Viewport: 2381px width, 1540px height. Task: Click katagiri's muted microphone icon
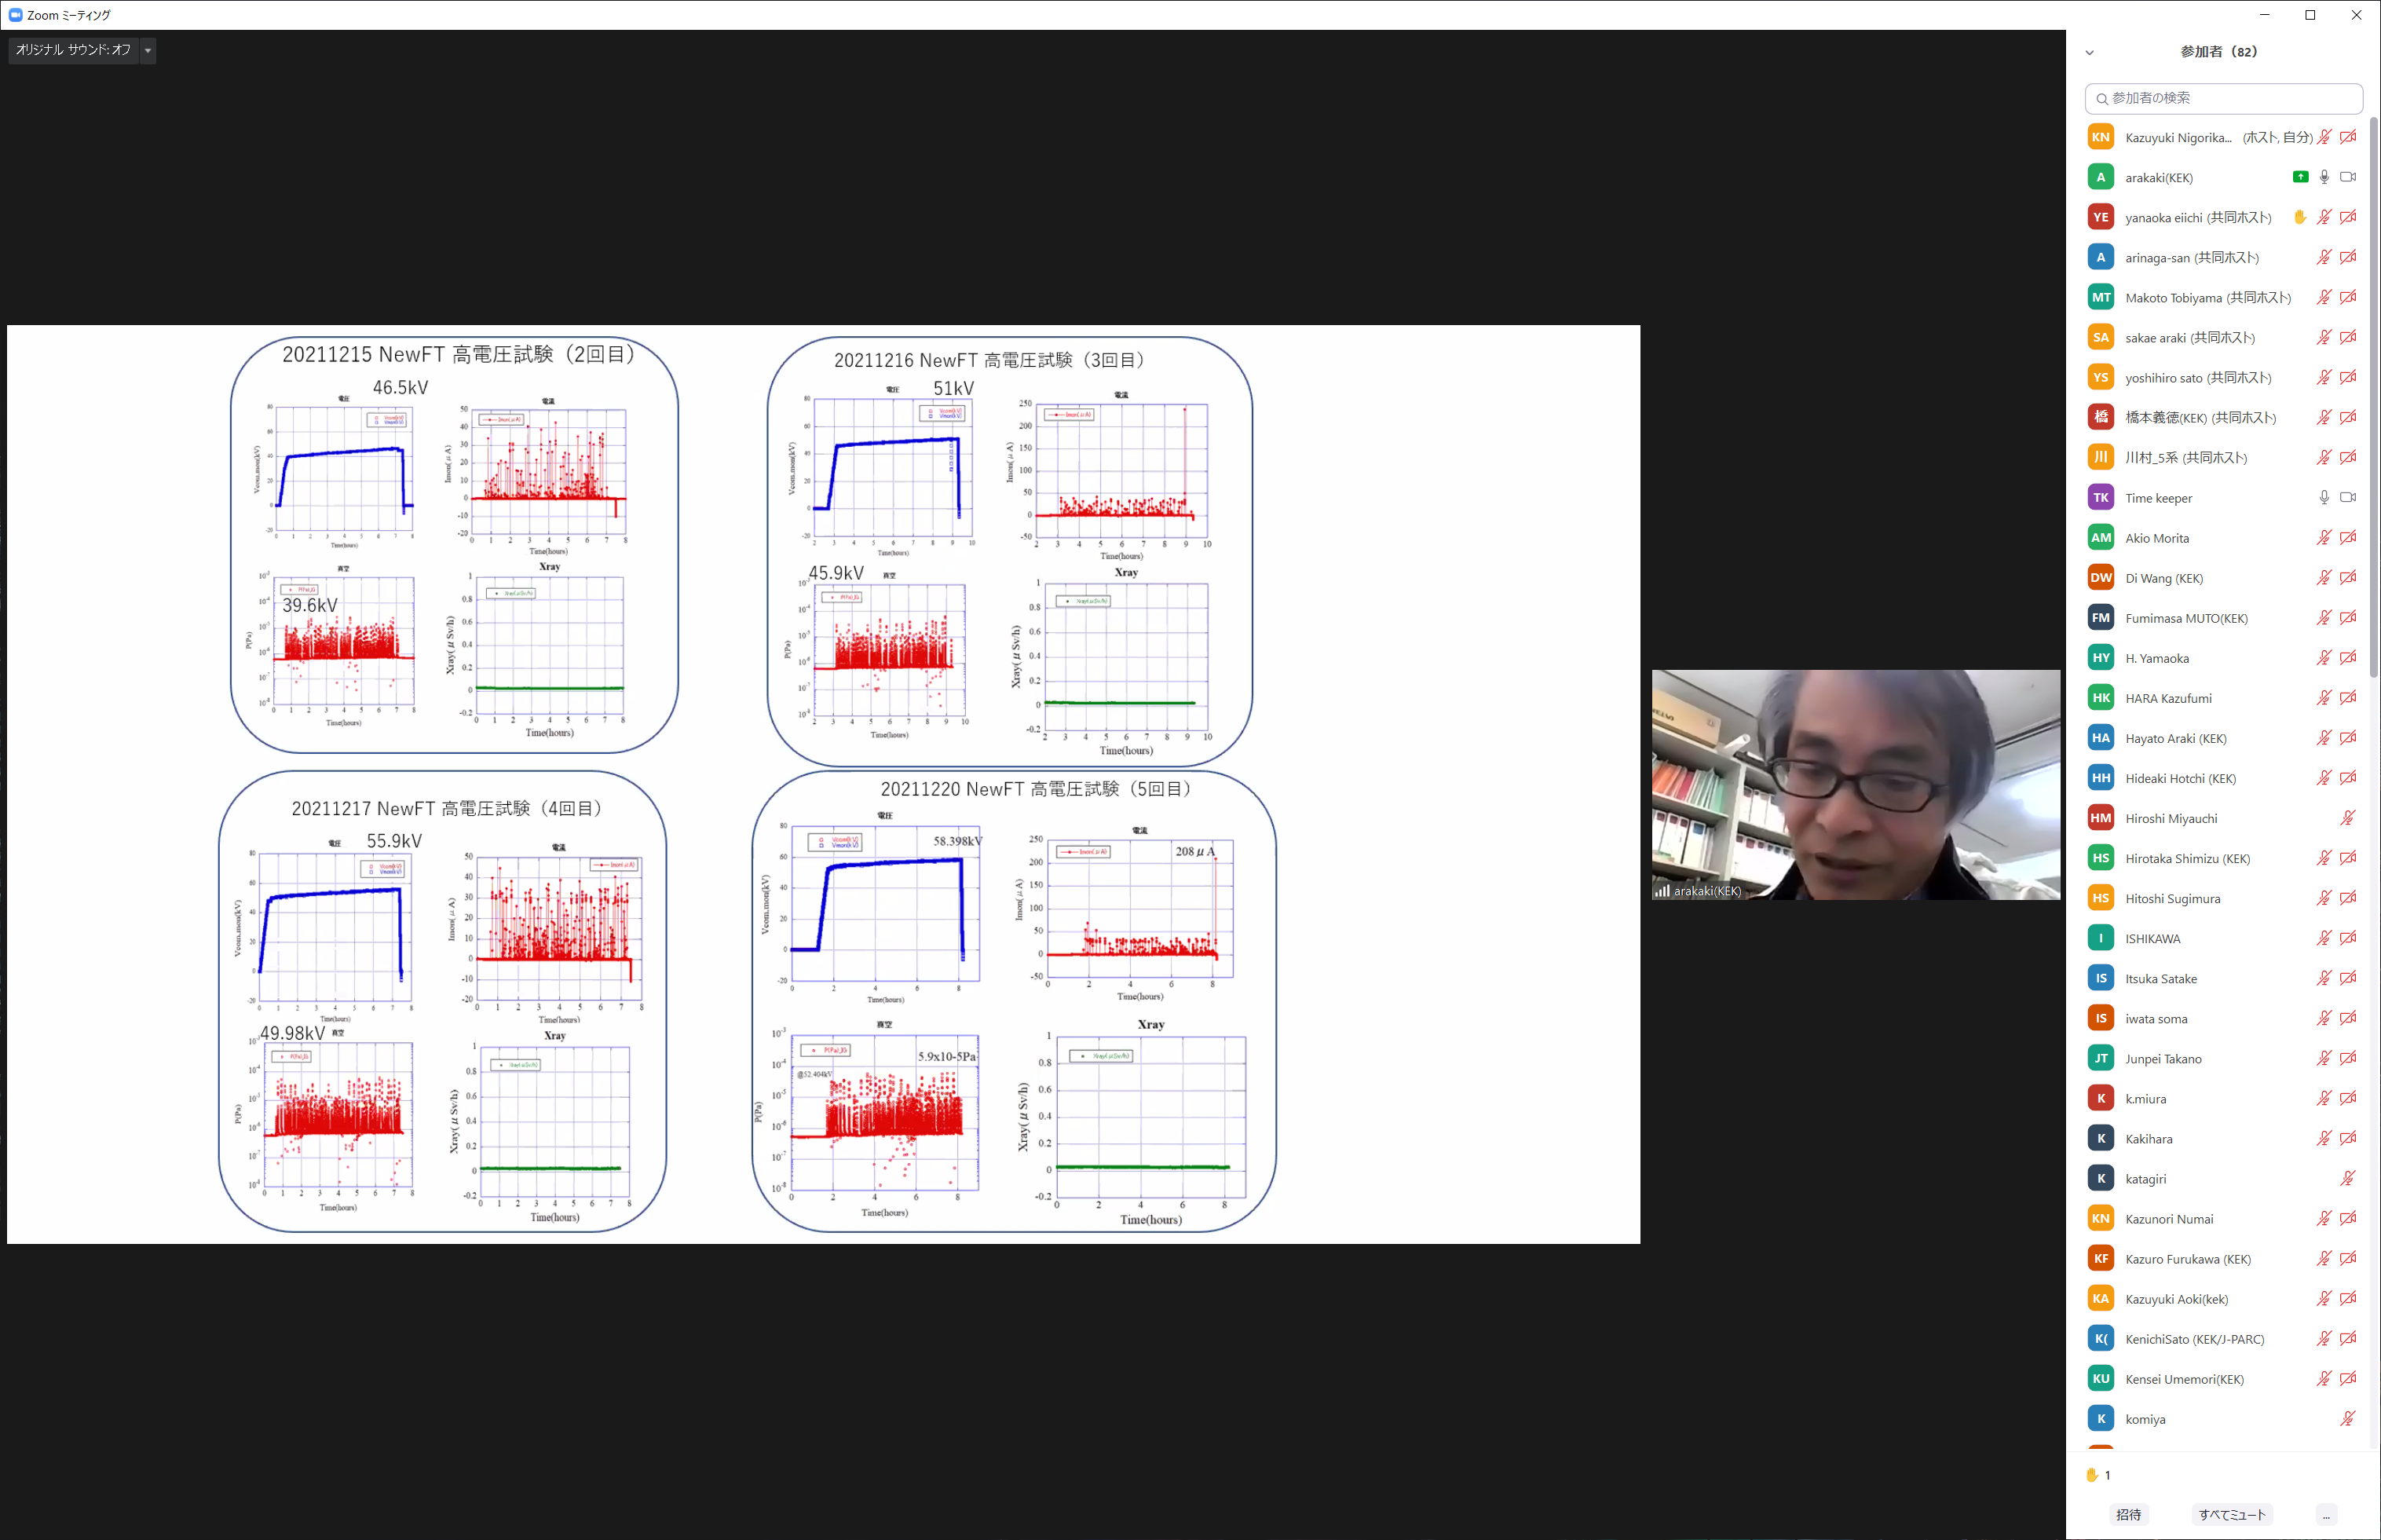(x=2347, y=1178)
